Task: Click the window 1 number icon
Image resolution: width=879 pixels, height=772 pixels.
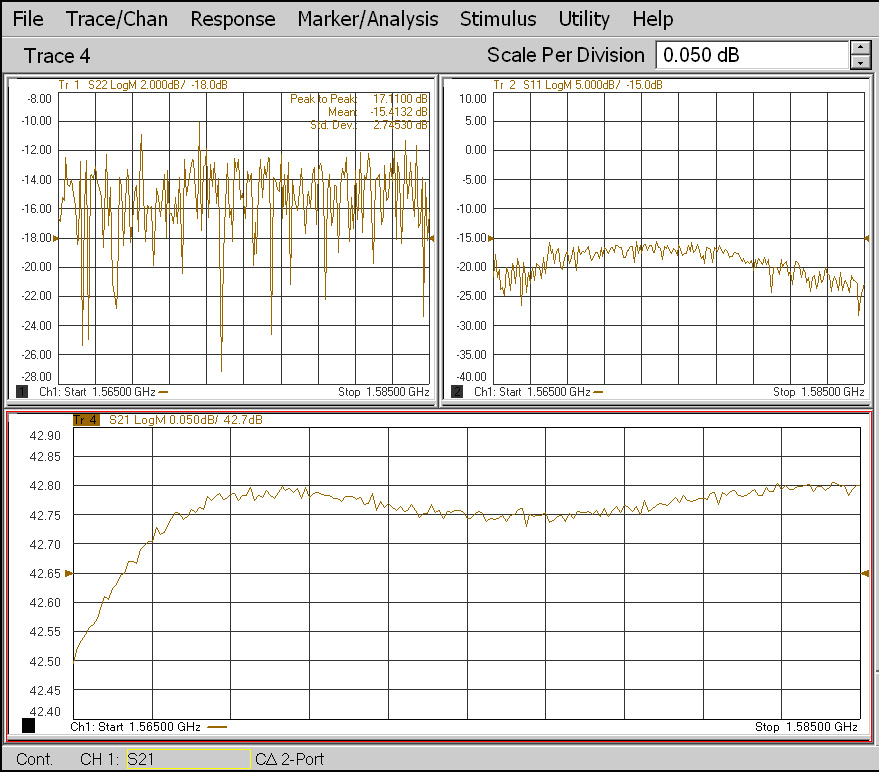Action: [22, 392]
